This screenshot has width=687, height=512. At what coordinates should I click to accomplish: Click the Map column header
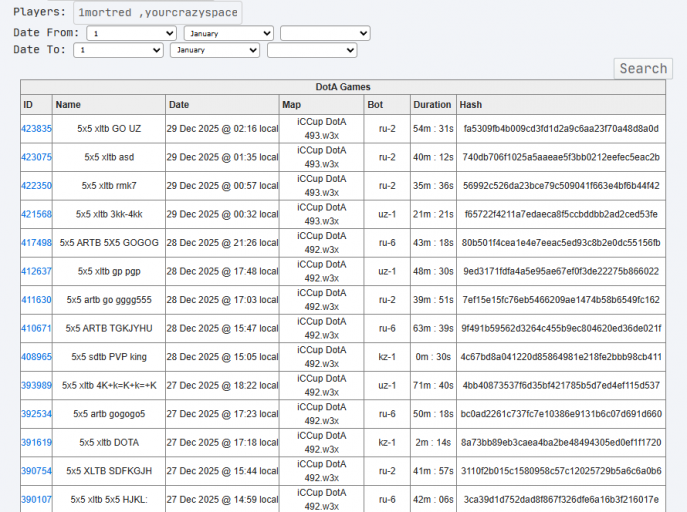(x=322, y=105)
